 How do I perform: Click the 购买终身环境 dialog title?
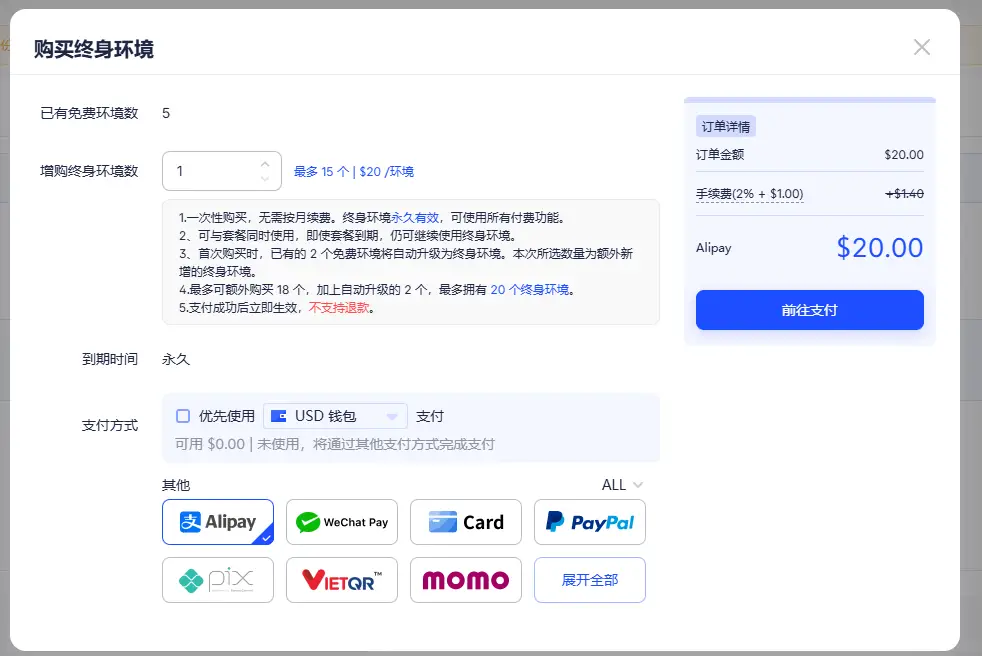tap(94, 49)
